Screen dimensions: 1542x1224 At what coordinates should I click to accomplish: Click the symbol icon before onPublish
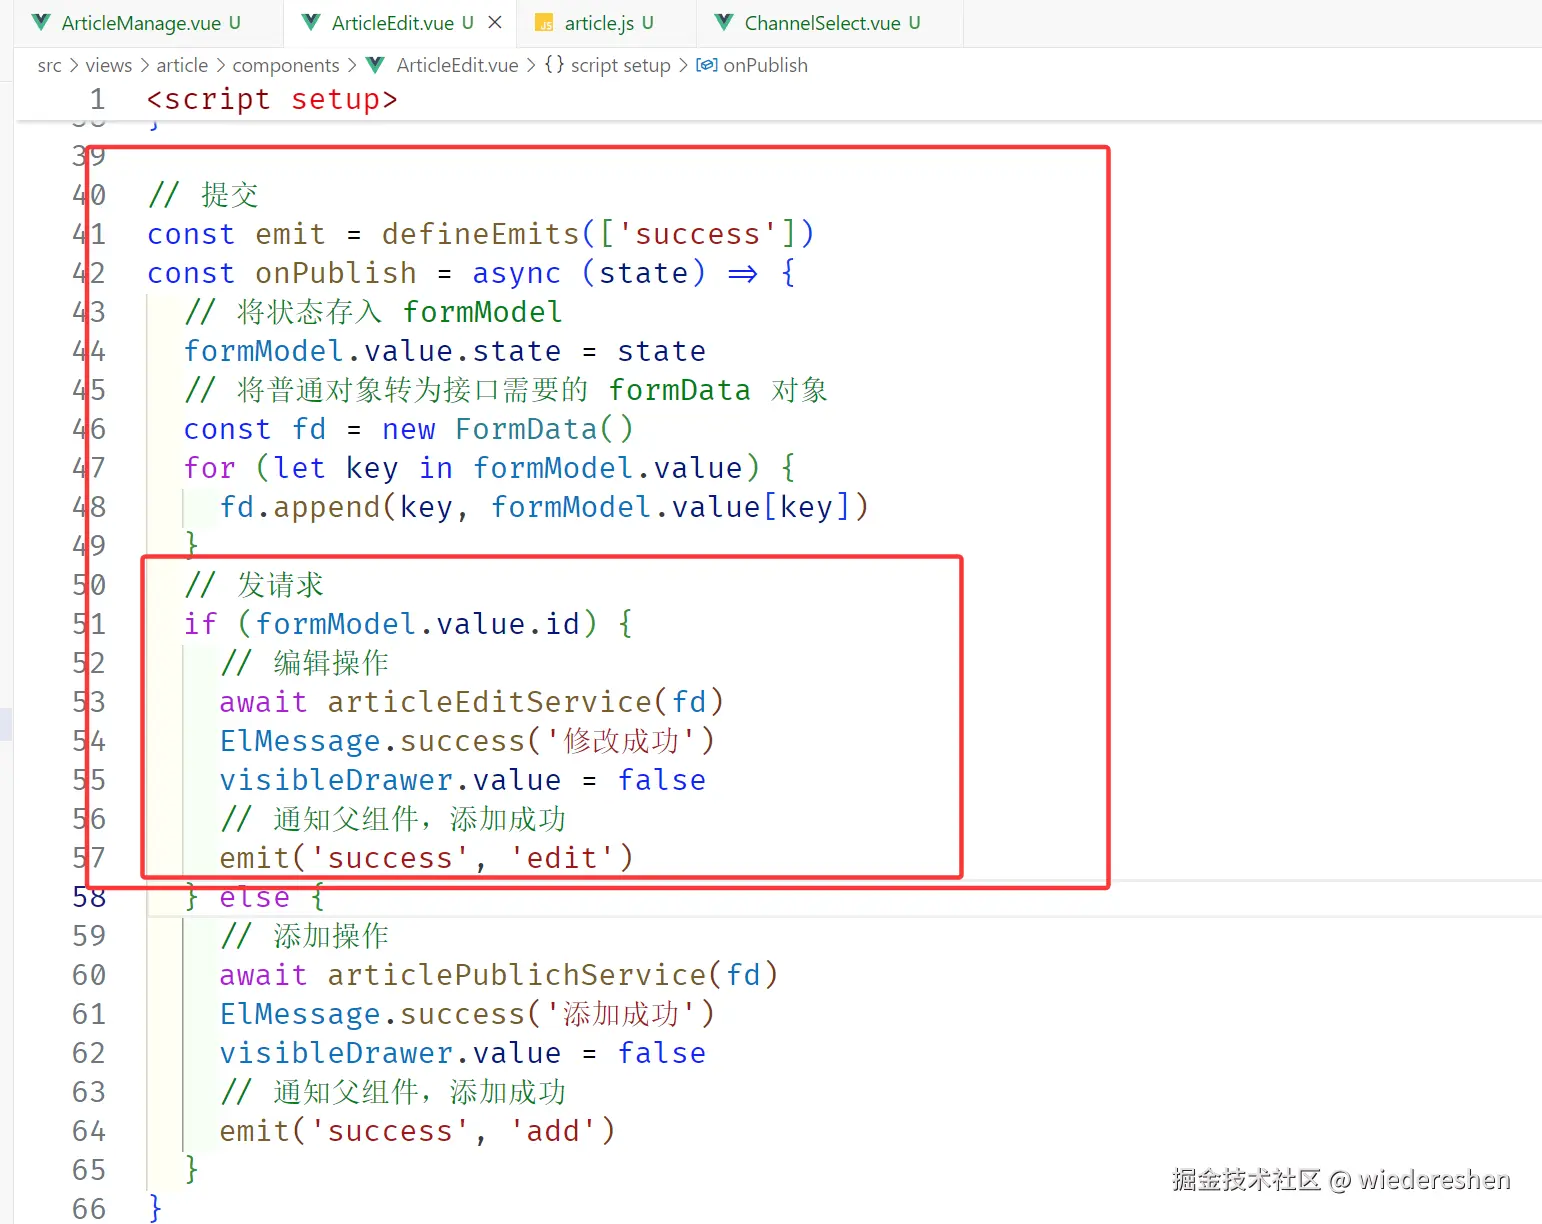(706, 65)
